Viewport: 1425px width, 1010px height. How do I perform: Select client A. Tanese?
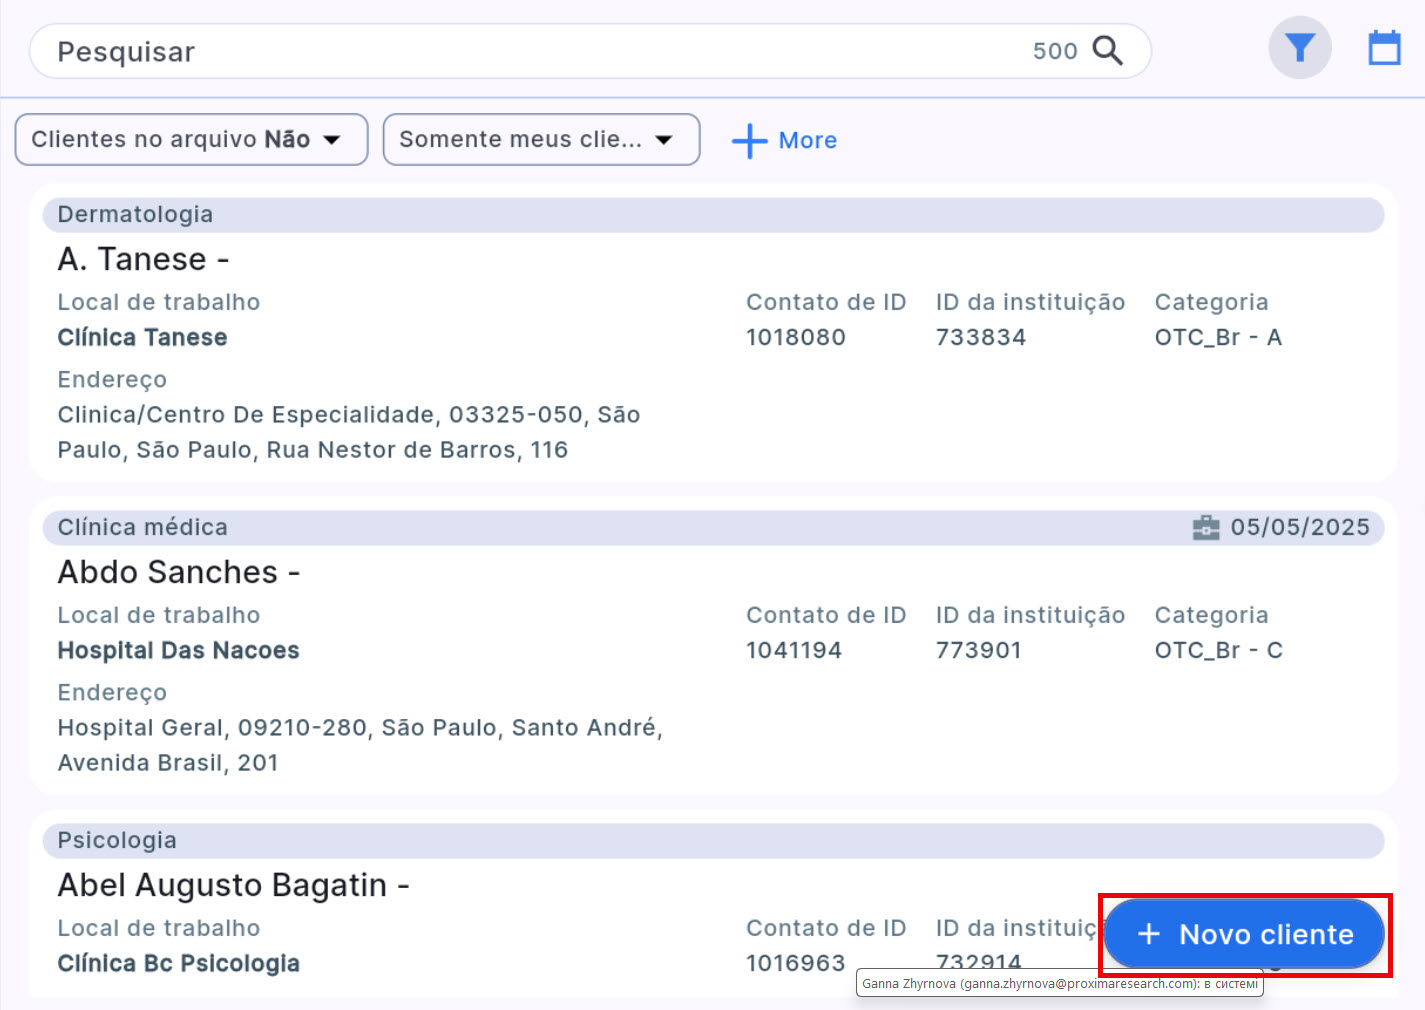[142, 258]
